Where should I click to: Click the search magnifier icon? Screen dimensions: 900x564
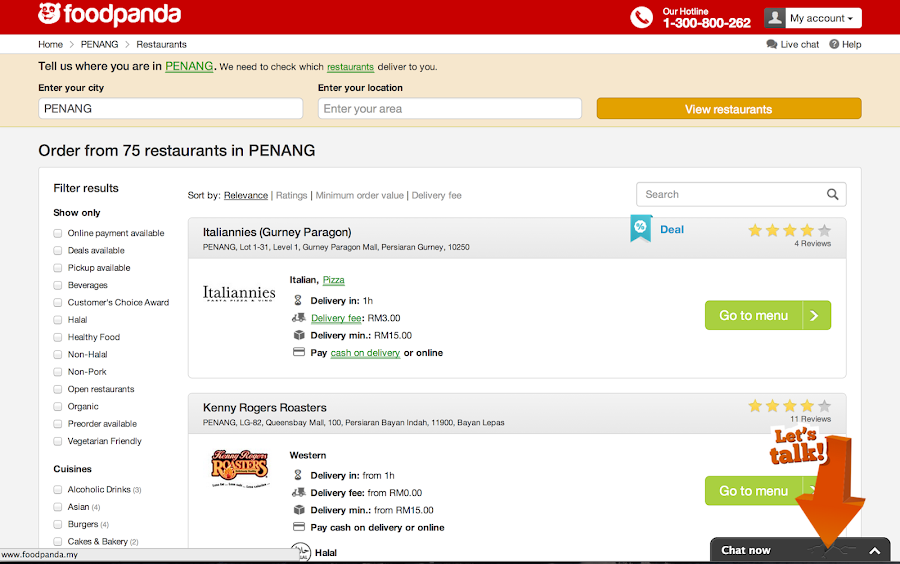click(832, 195)
